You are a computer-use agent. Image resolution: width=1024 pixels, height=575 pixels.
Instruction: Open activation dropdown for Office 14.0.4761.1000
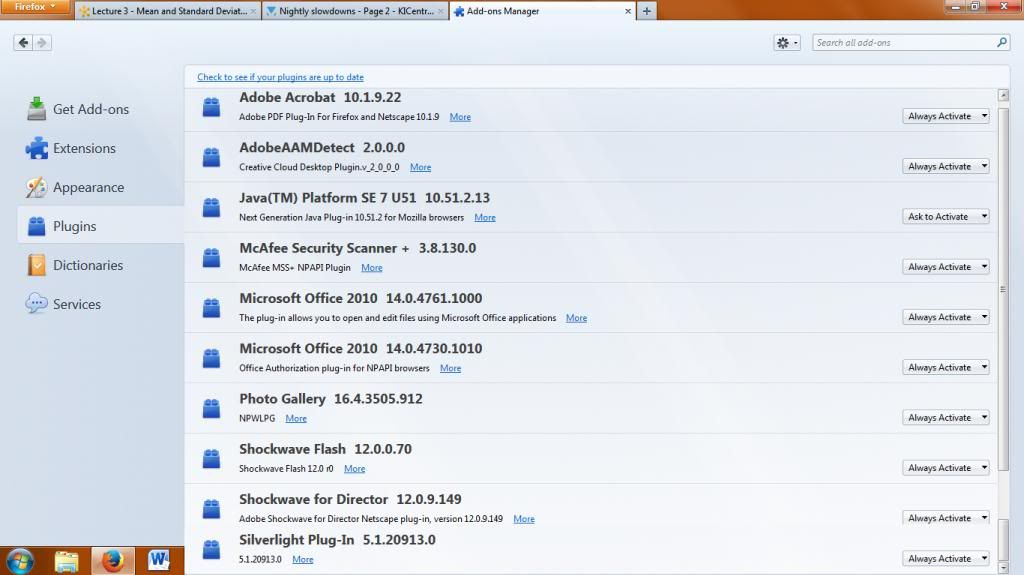click(x=946, y=318)
